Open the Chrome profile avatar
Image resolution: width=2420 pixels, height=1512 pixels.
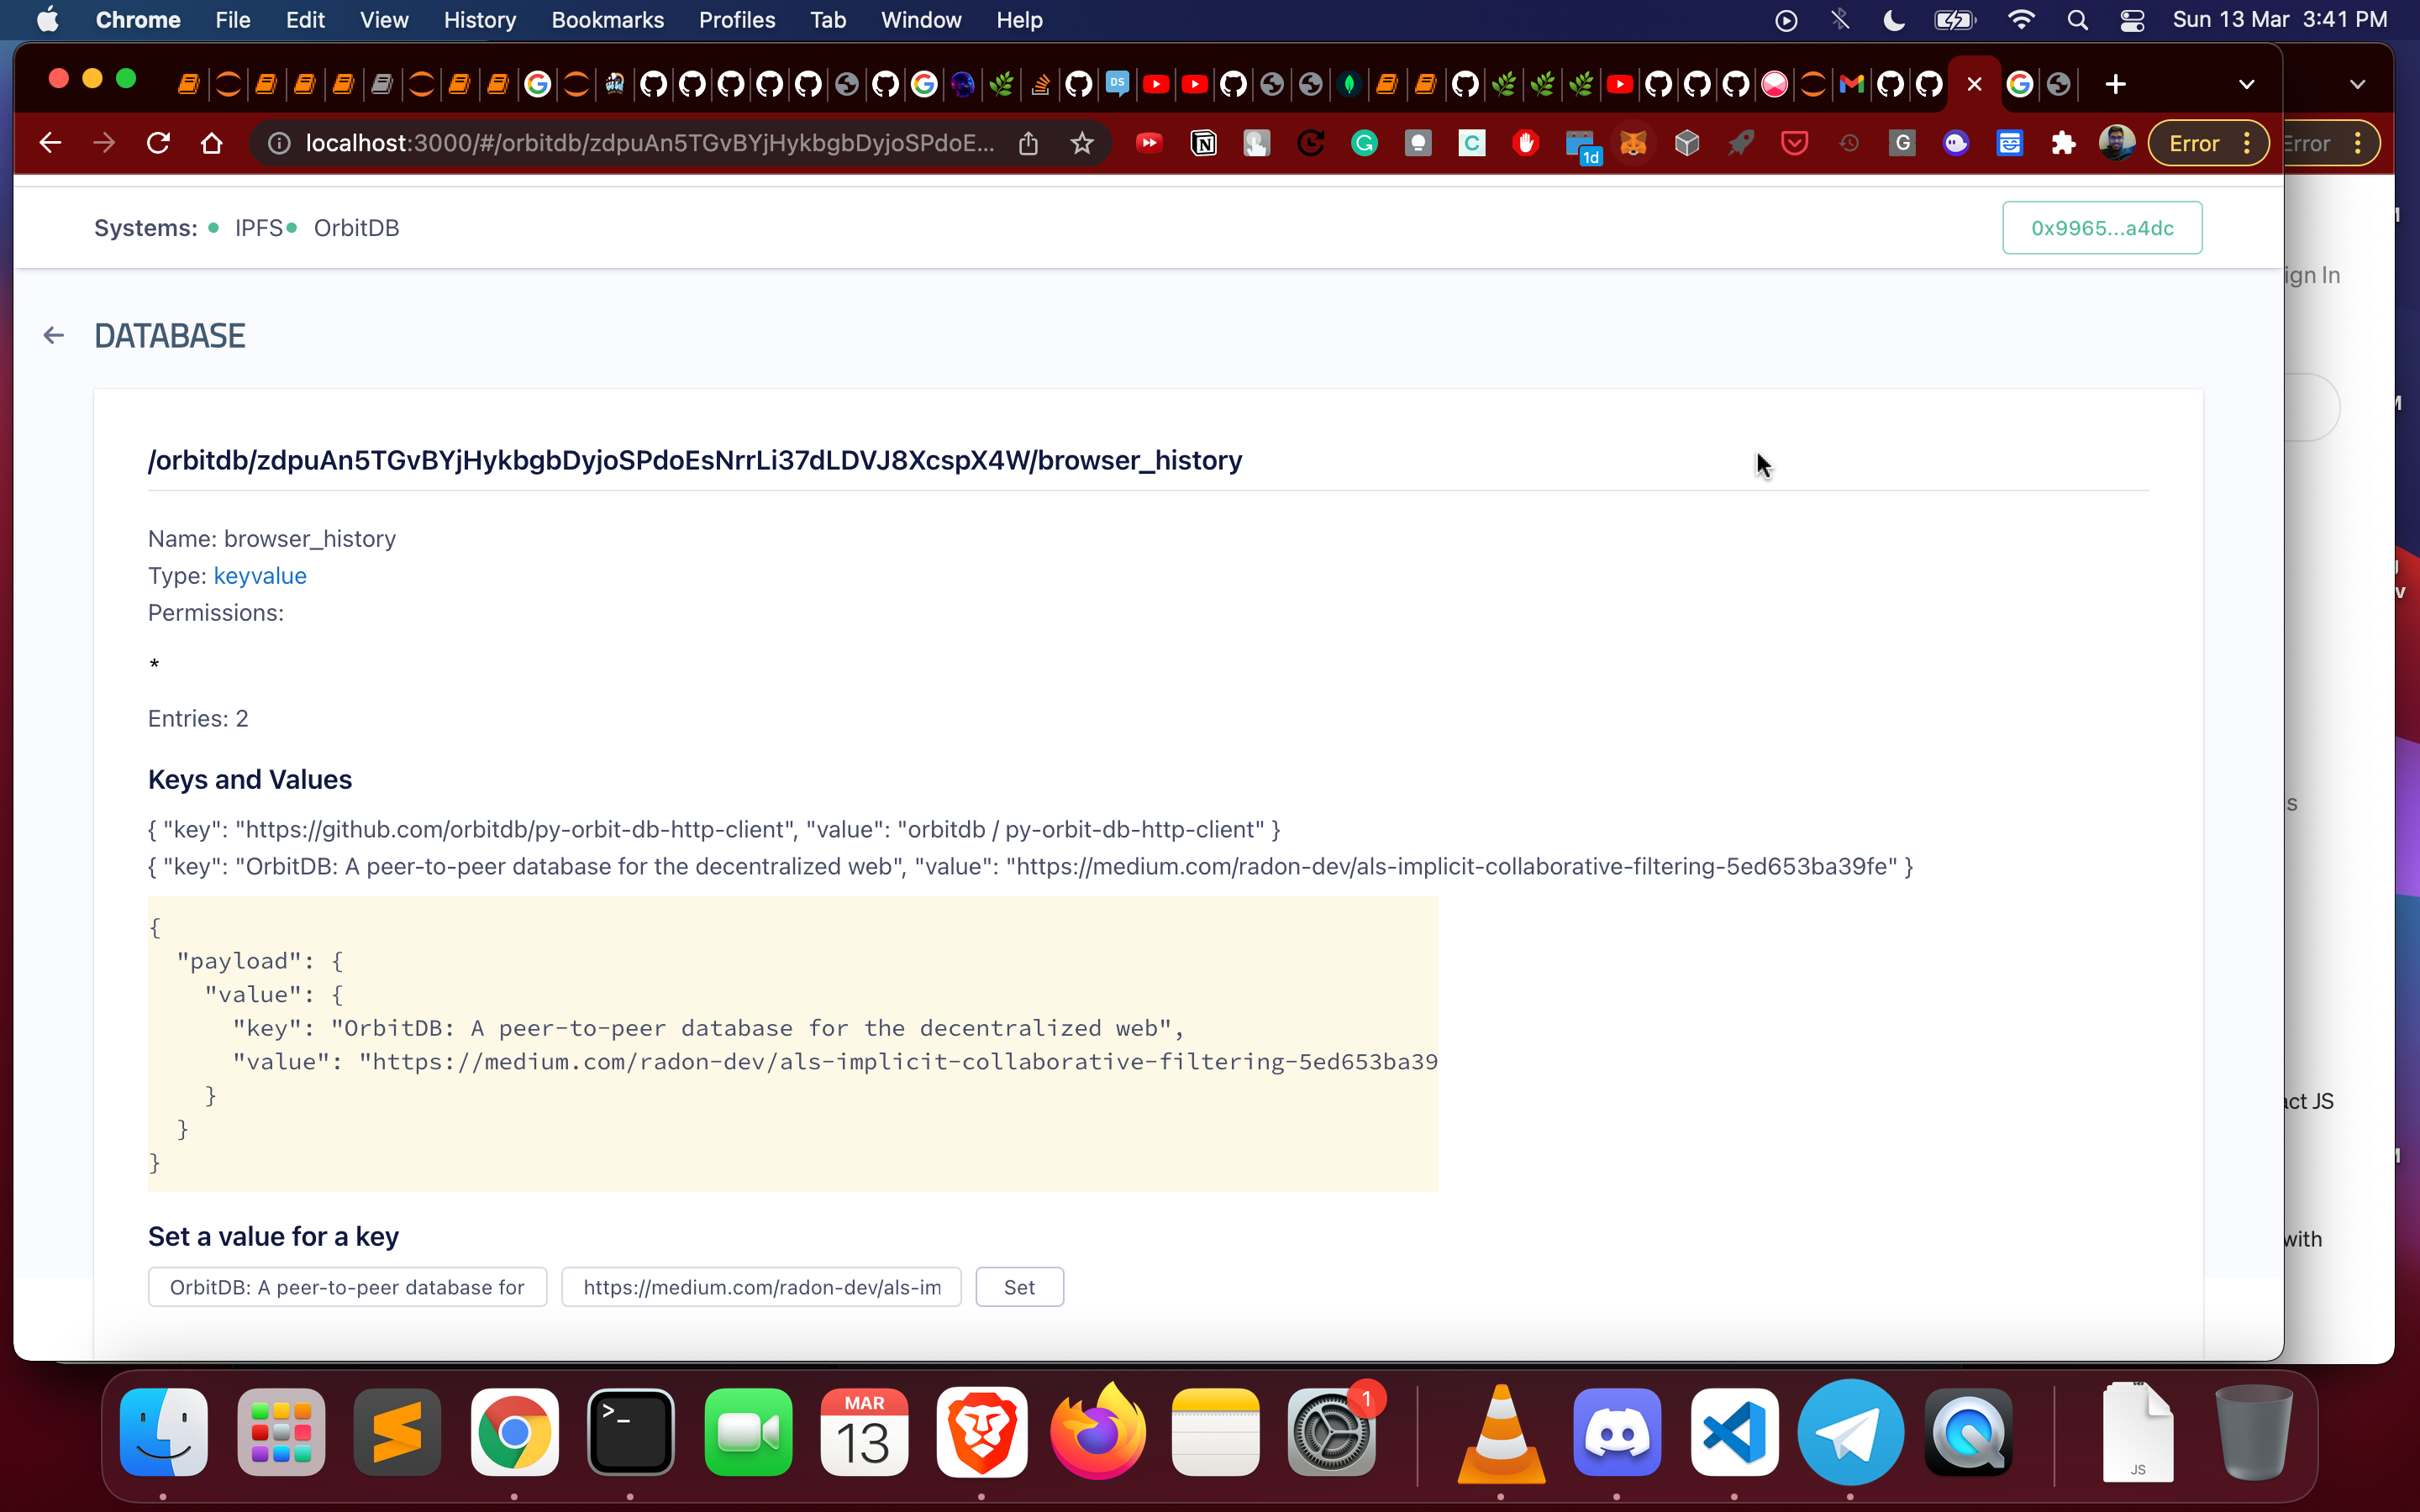(x=2116, y=143)
